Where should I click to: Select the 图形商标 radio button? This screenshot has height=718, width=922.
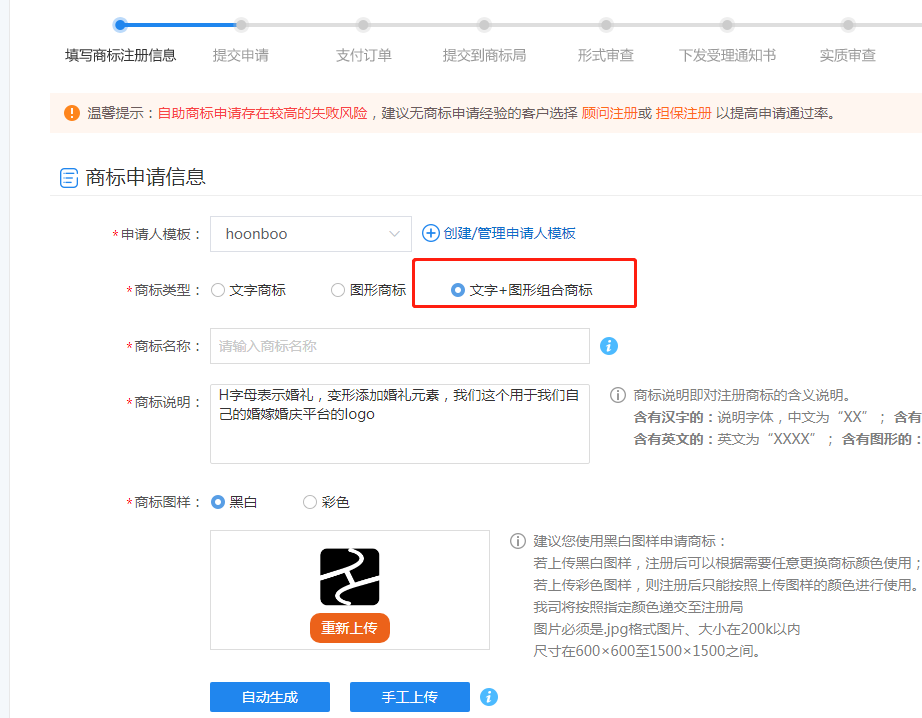(338, 290)
